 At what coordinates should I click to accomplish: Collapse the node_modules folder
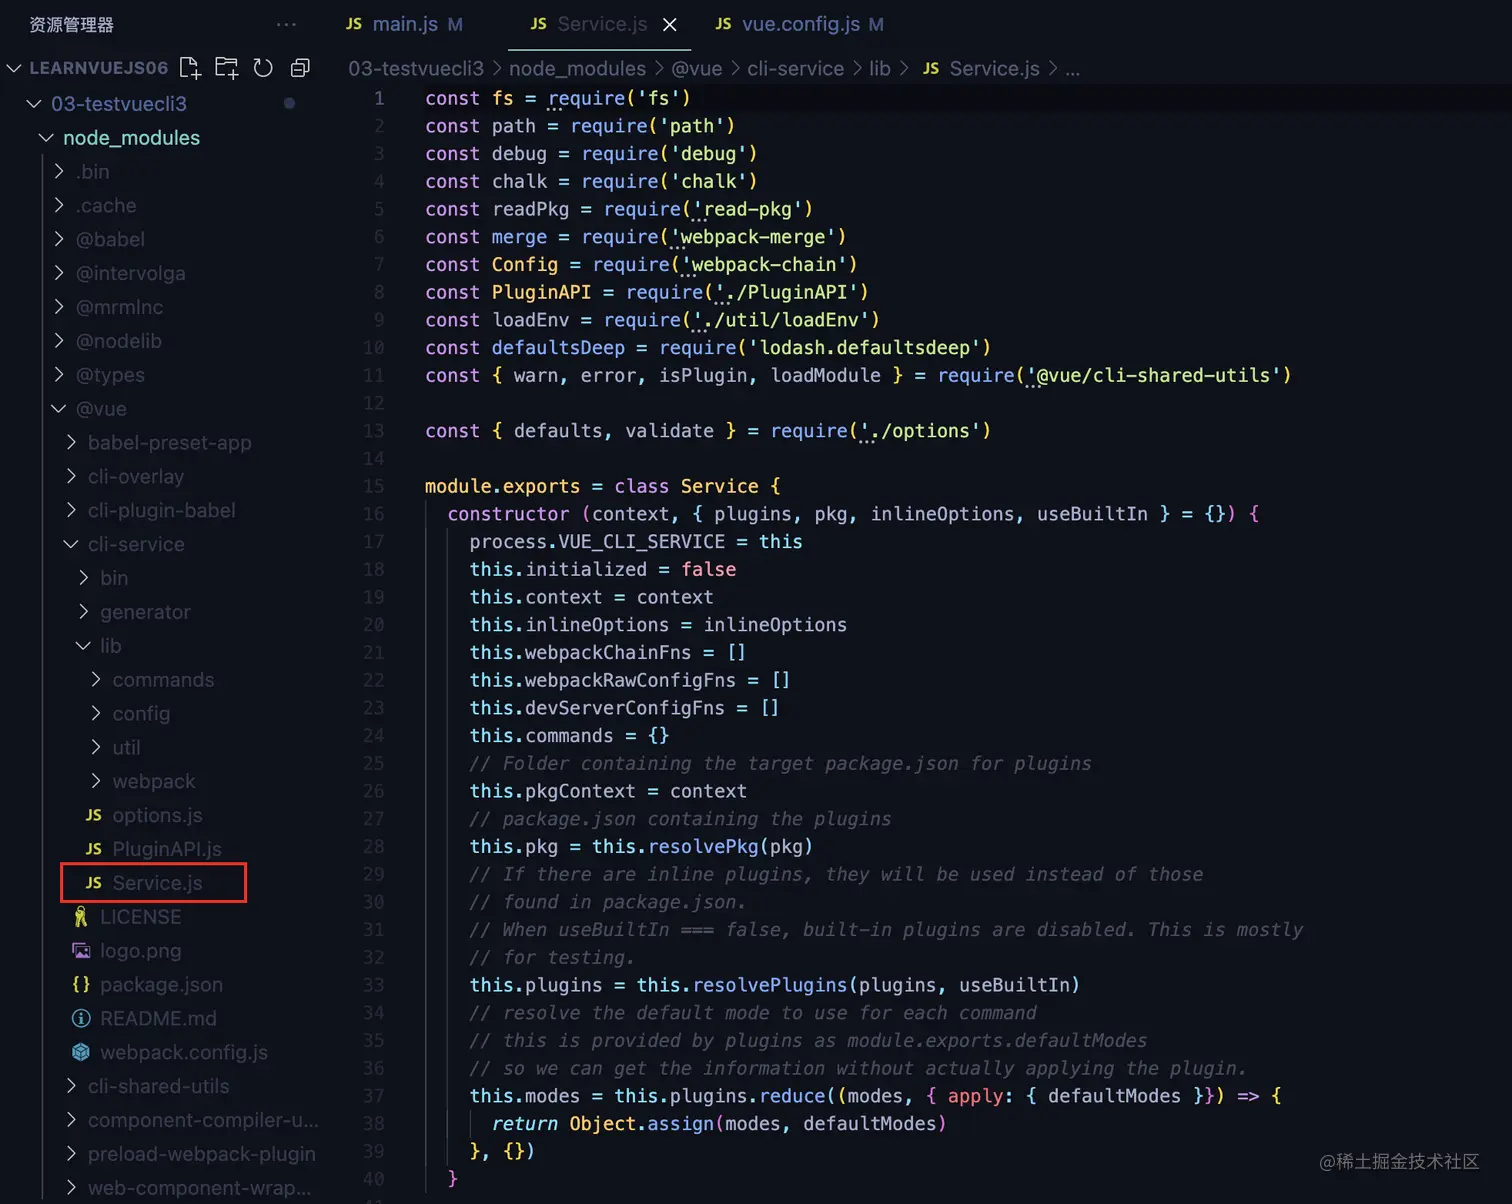[x=46, y=137]
